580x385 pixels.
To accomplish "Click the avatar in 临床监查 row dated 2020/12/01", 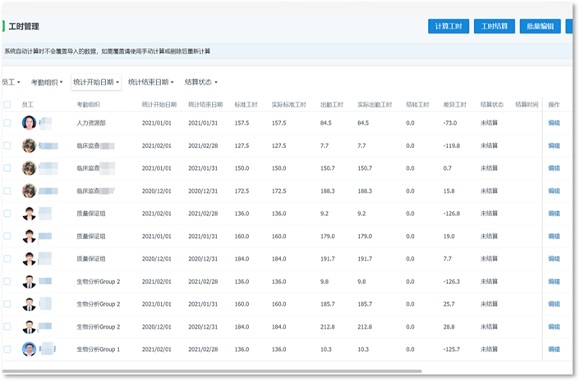I will click(x=29, y=191).
